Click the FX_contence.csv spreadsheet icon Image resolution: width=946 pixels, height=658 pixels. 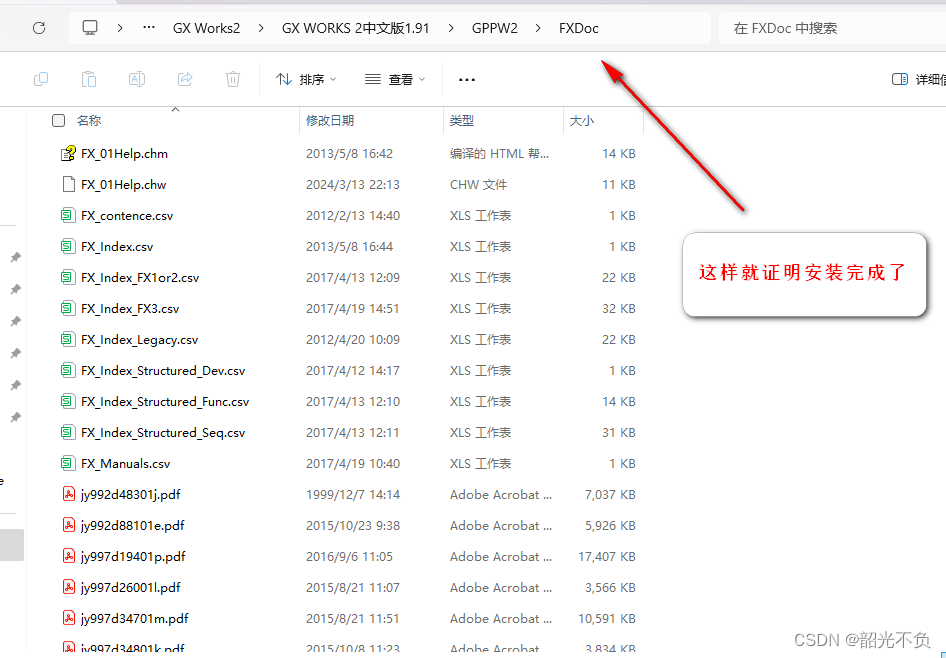(x=68, y=215)
